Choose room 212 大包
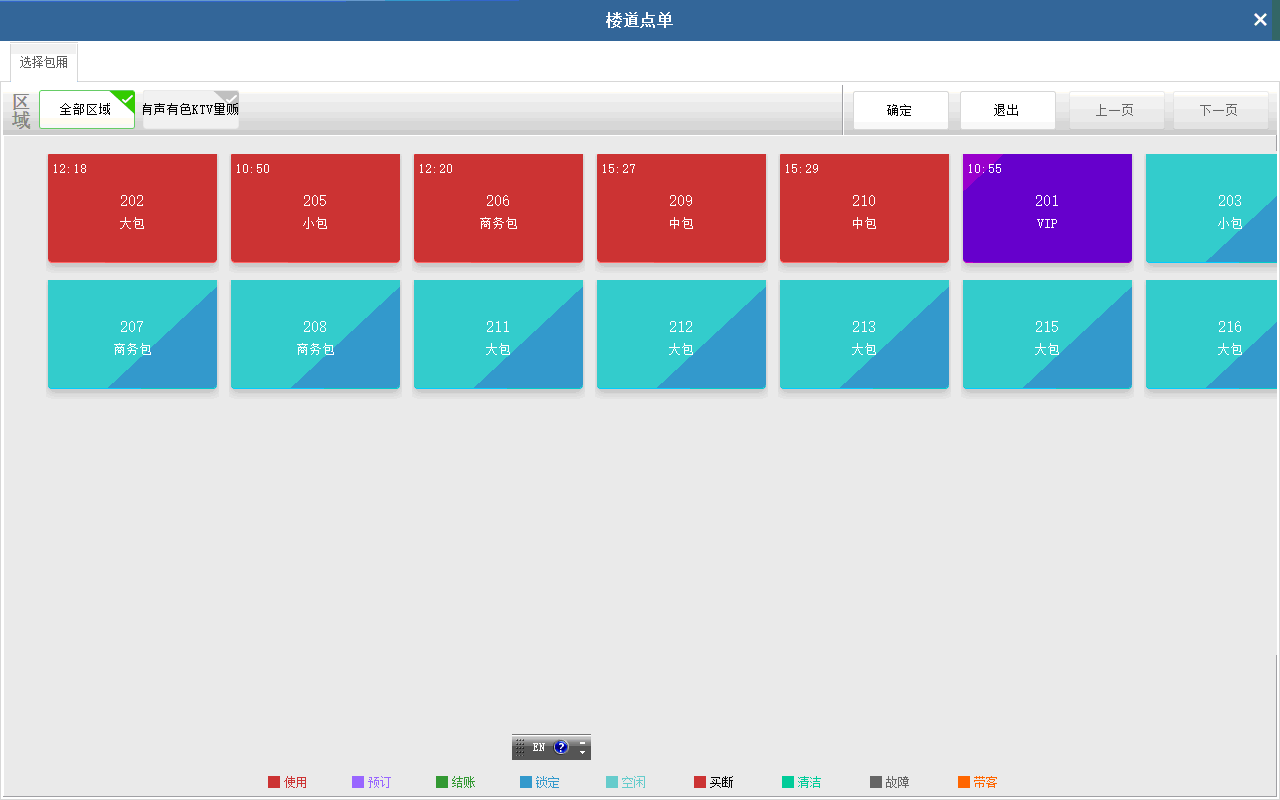1280x800 pixels. click(681, 334)
